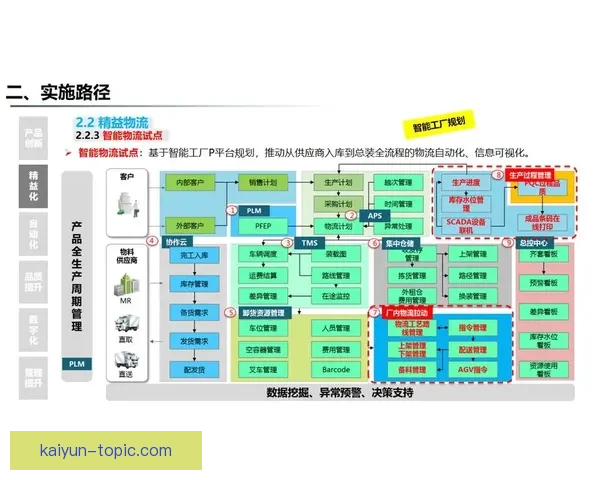
Task: Open the 管理提升 sidebar tab
Action: pyautogui.click(x=33, y=378)
